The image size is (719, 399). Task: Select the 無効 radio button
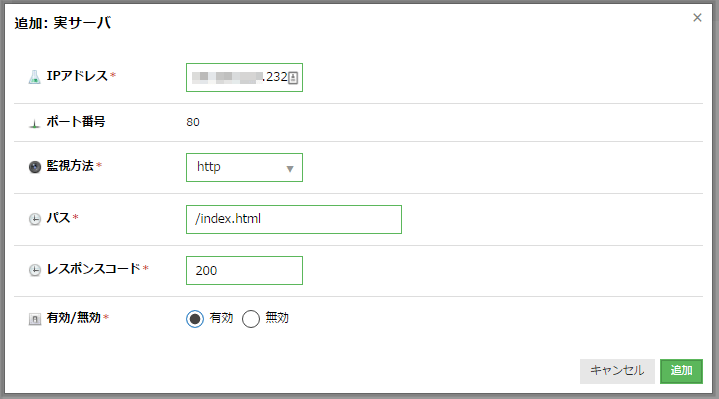[x=251, y=318]
